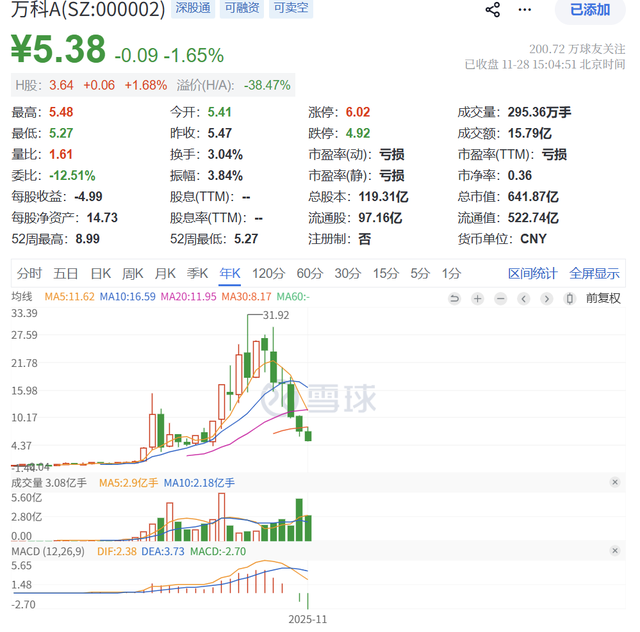This screenshot has height=632, width=640.
Task: Click H股 price 3.64
Action: (x=61, y=85)
